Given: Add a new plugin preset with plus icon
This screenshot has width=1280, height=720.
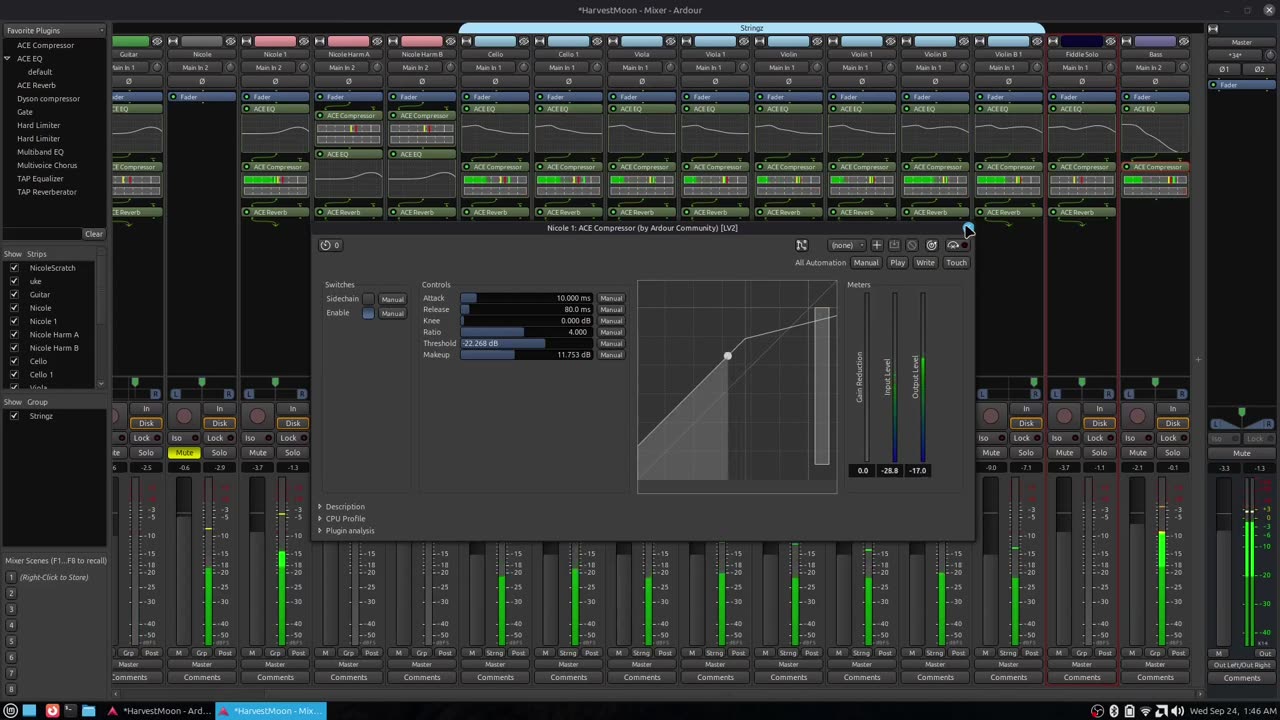Looking at the screenshot, I should pos(877,245).
